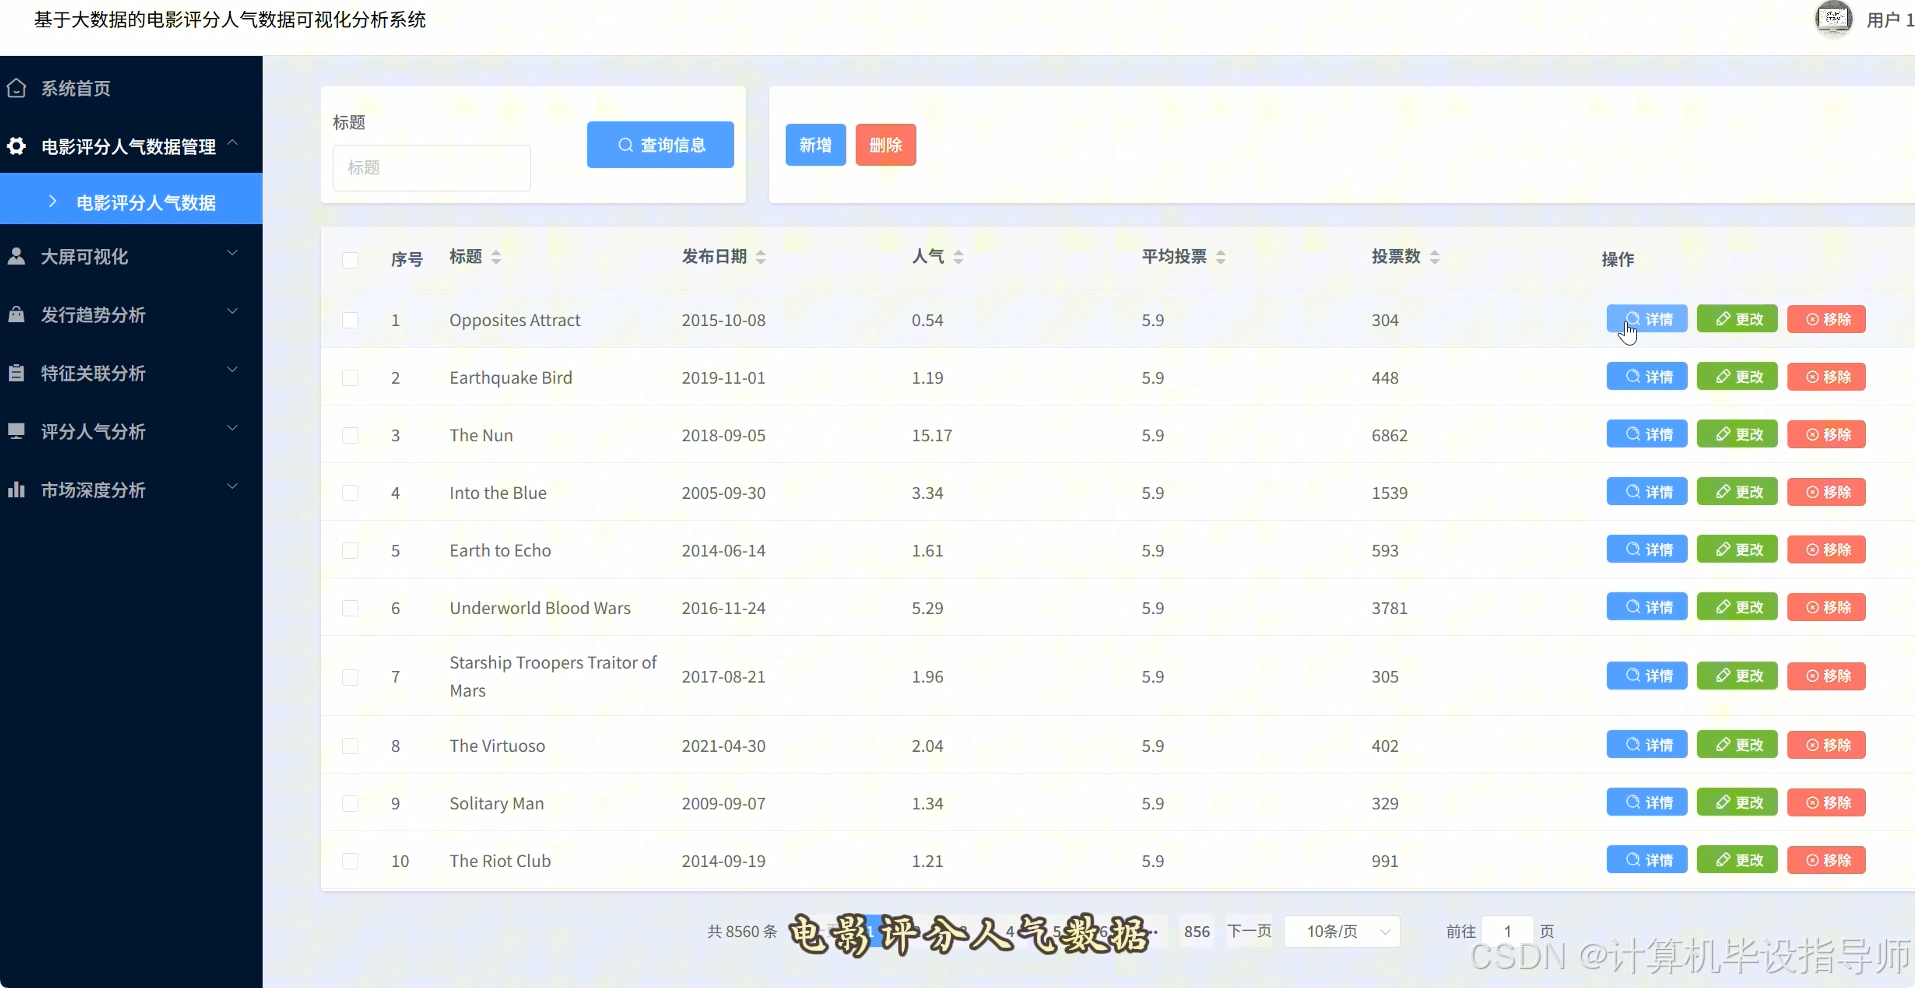Click the 共 8560 条 total count
The image size is (1915, 988).
click(742, 931)
